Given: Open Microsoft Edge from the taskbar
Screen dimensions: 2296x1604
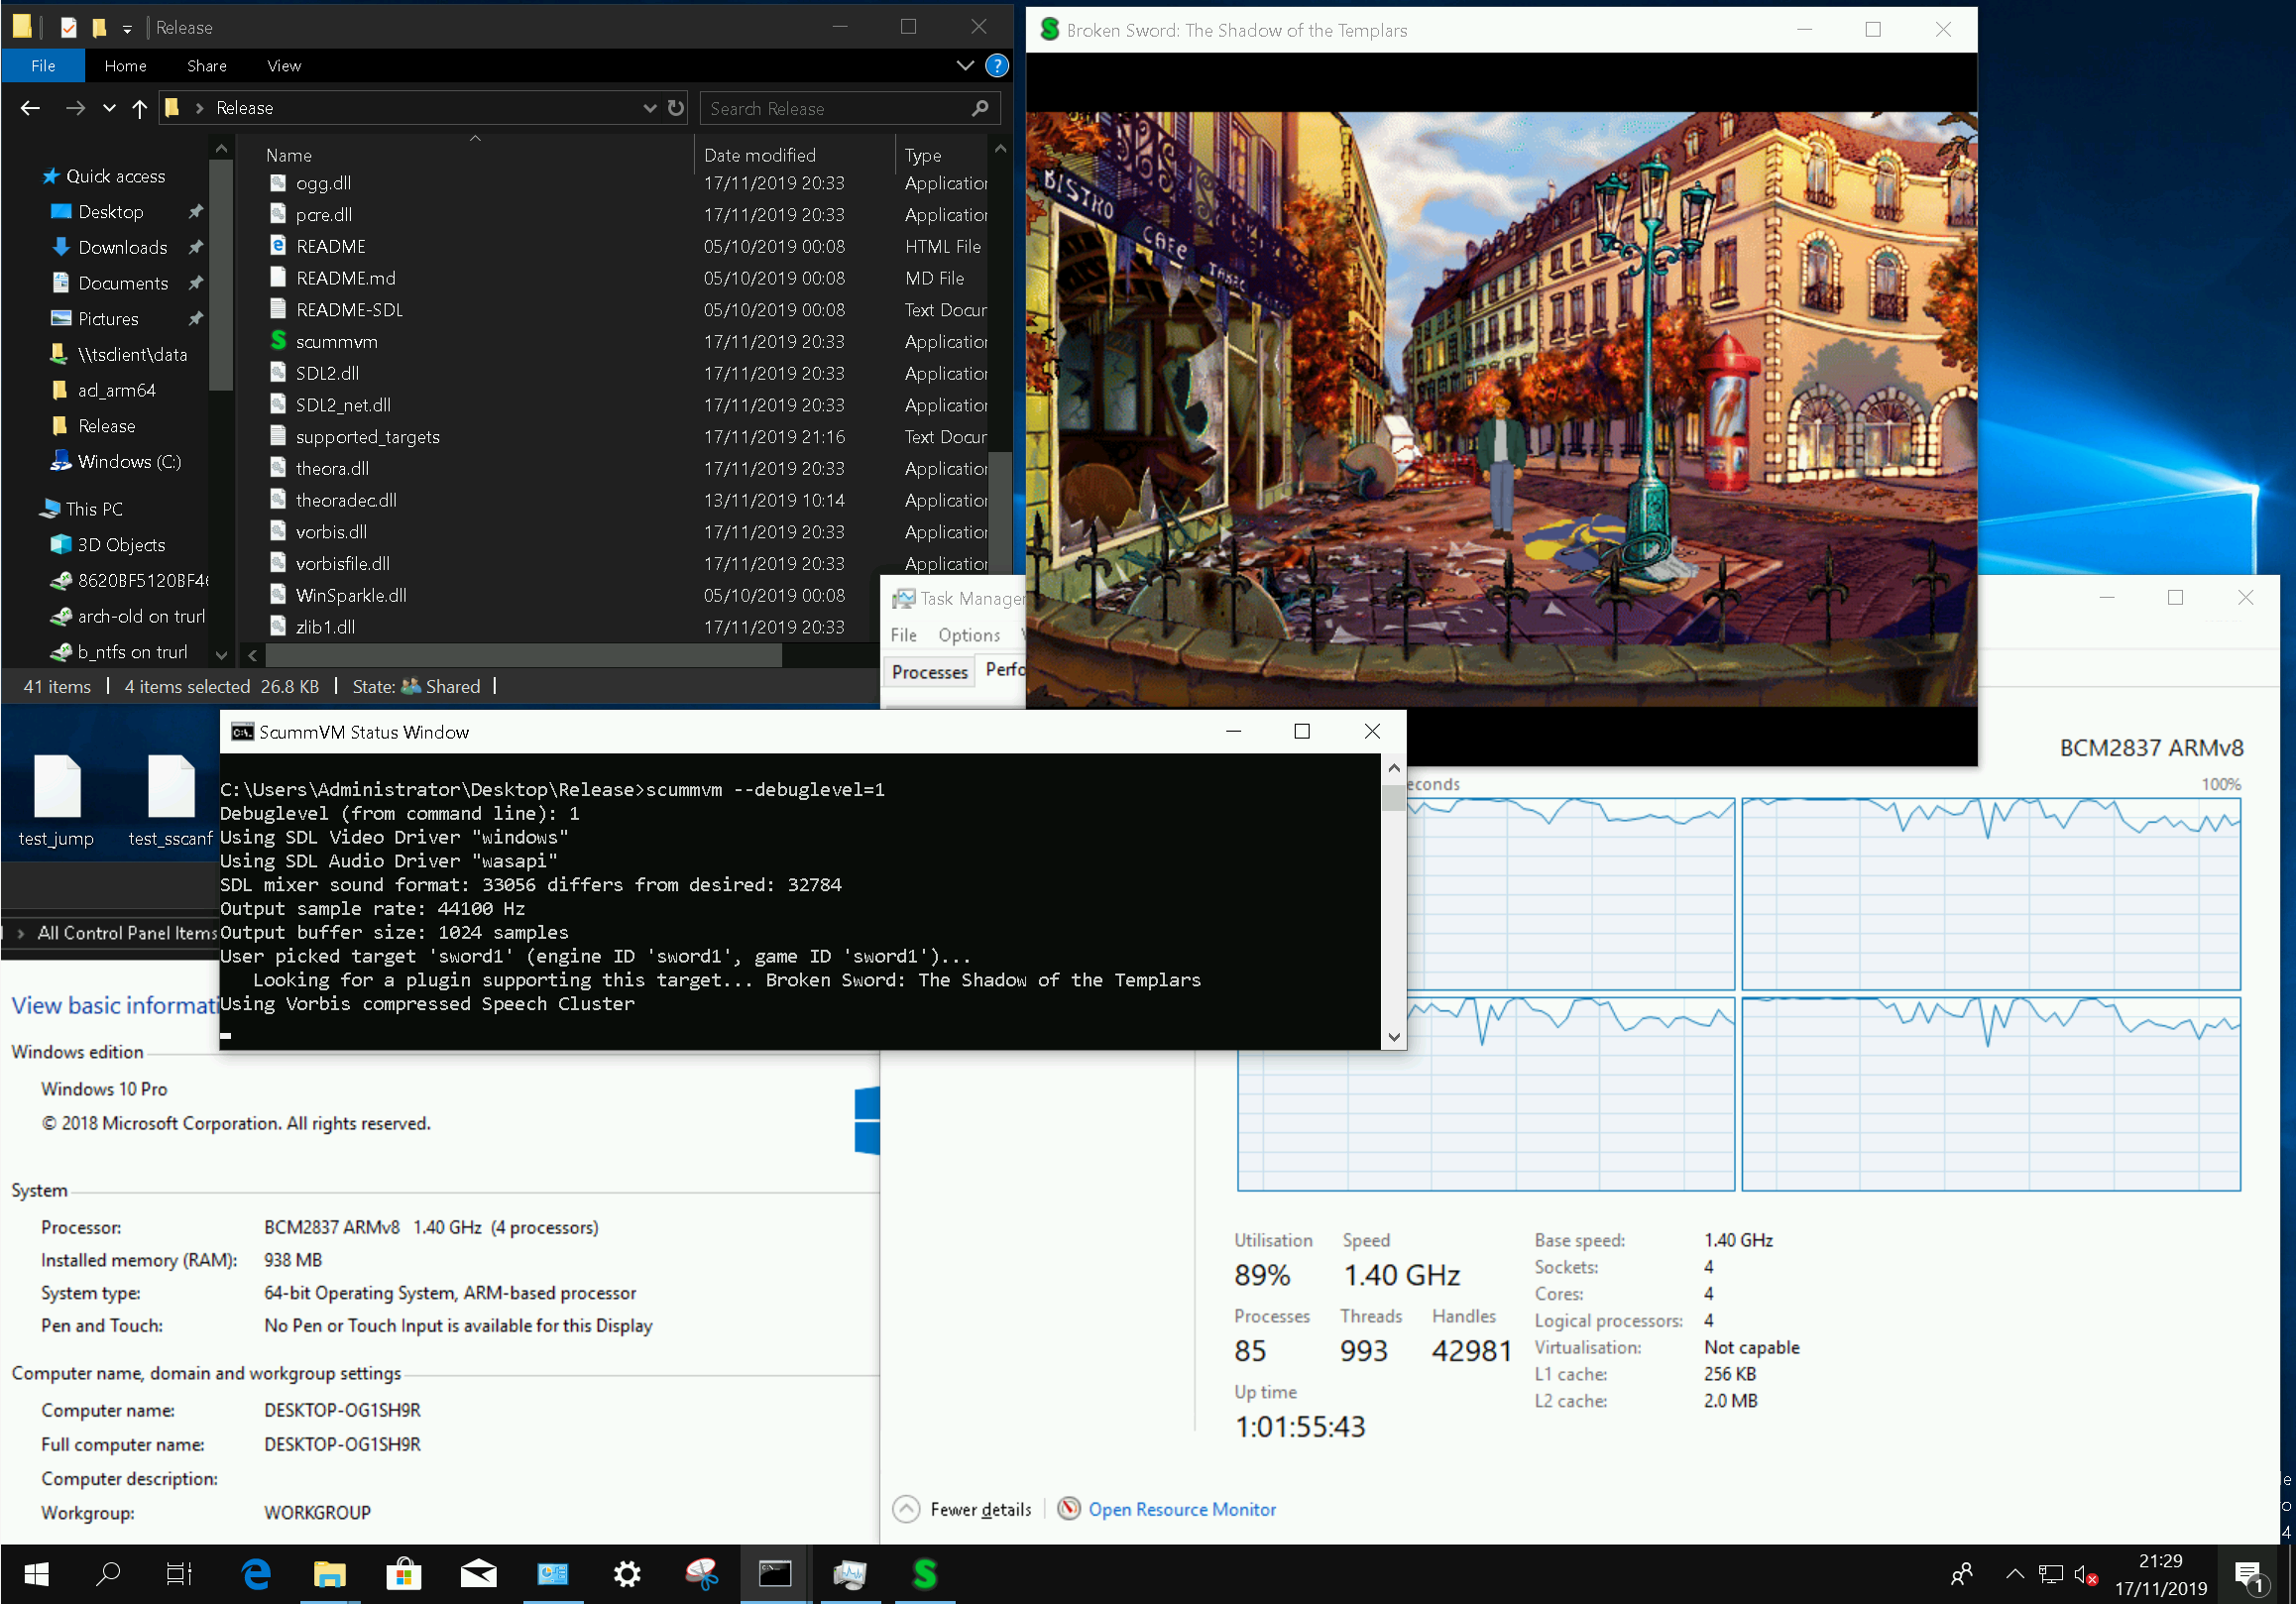Looking at the screenshot, I should [257, 1575].
